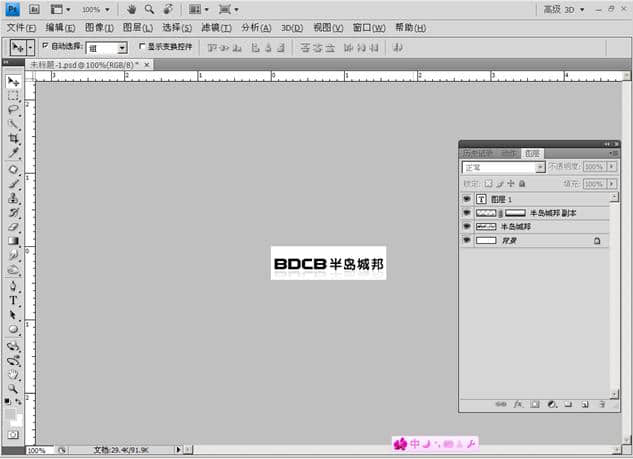The width and height of the screenshot is (633, 459).
Task: Open the 滤镜(T) menu
Action: click(216, 28)
